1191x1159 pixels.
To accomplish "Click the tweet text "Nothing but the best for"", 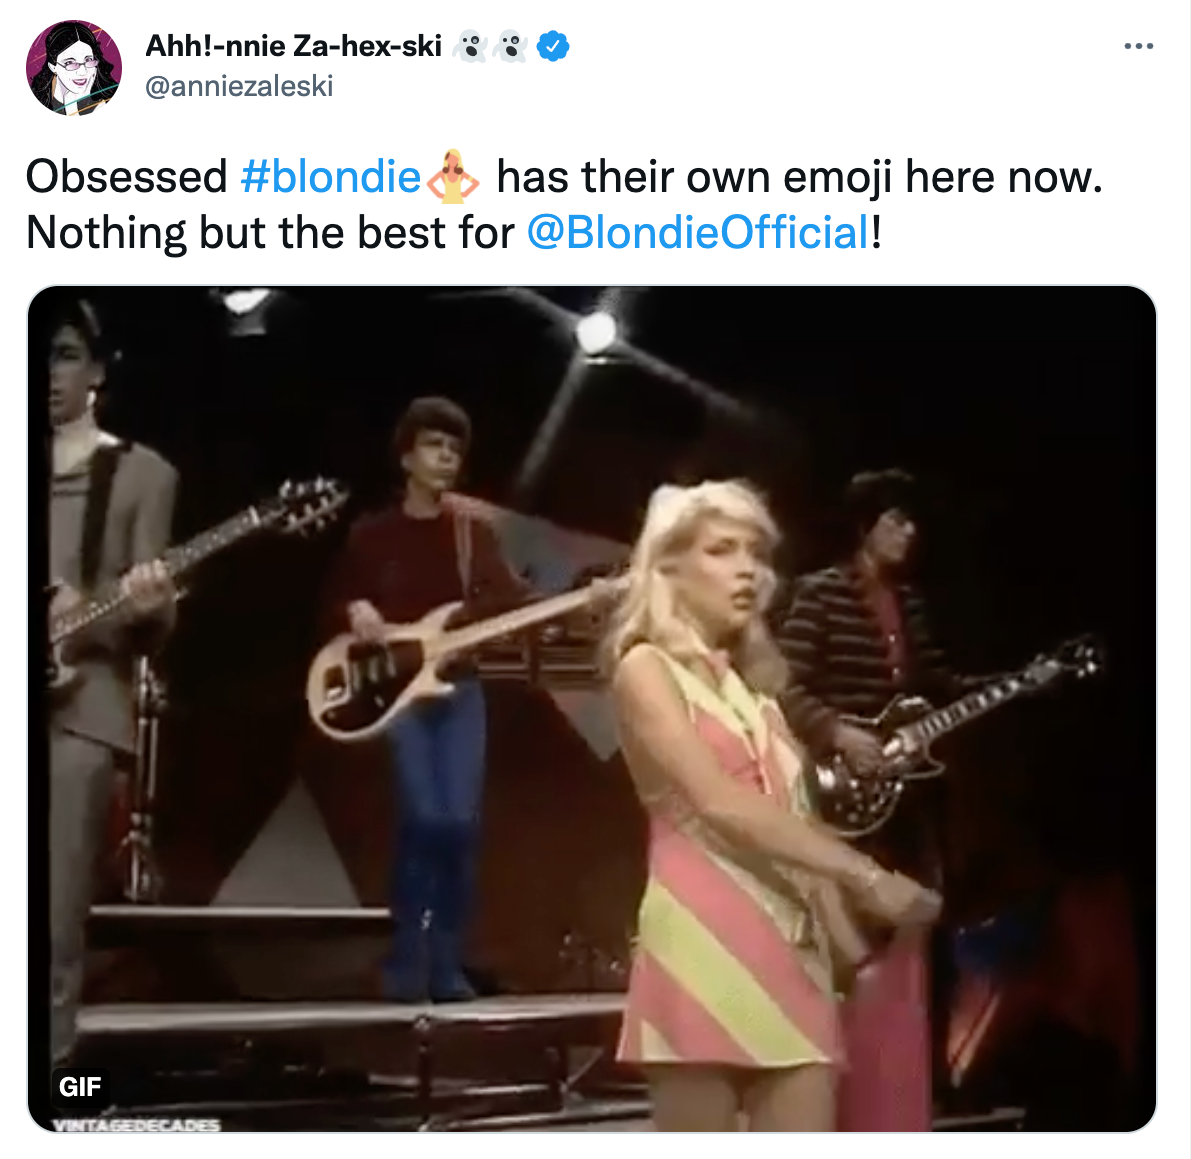I will (x=270, y=232).
